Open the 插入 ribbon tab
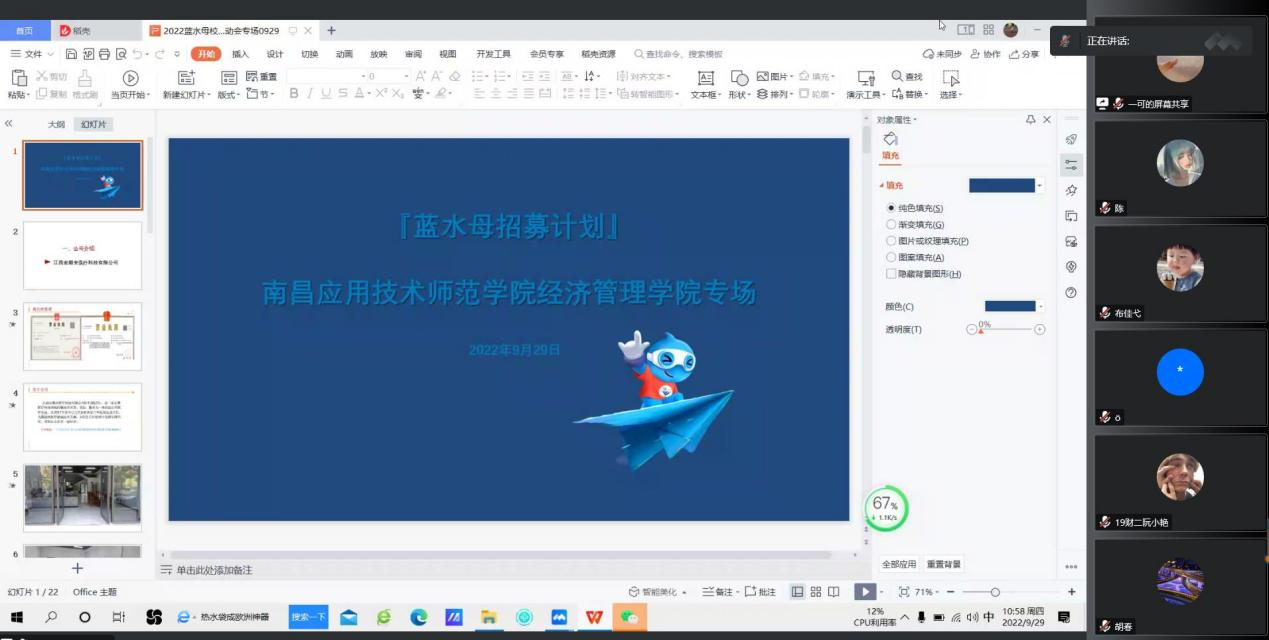Screen dimensions: 1269x640 click(240, 54)
